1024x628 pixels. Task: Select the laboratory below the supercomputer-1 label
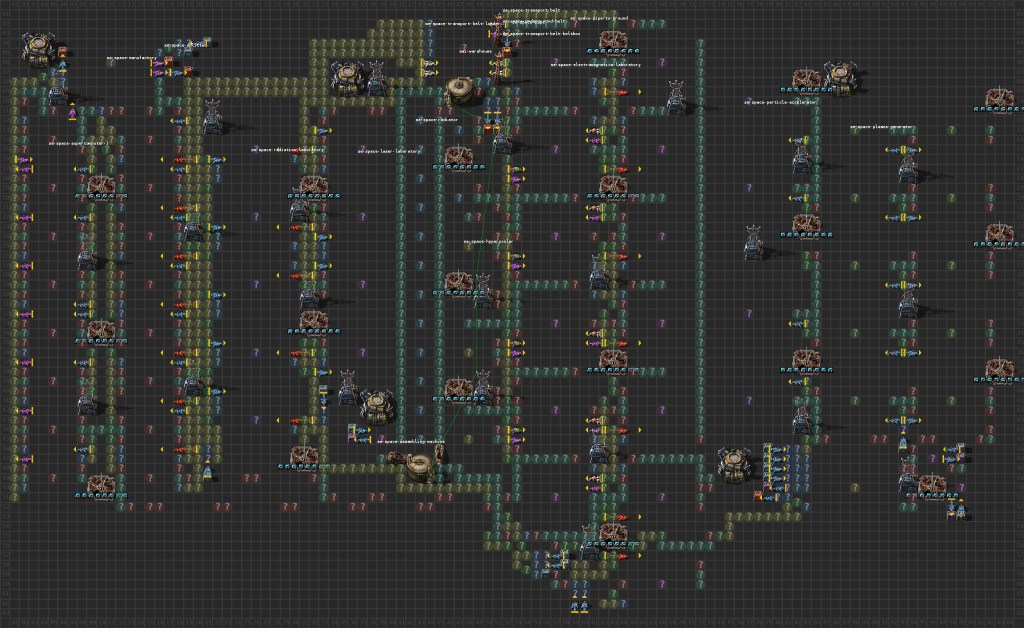pos(101,185)
